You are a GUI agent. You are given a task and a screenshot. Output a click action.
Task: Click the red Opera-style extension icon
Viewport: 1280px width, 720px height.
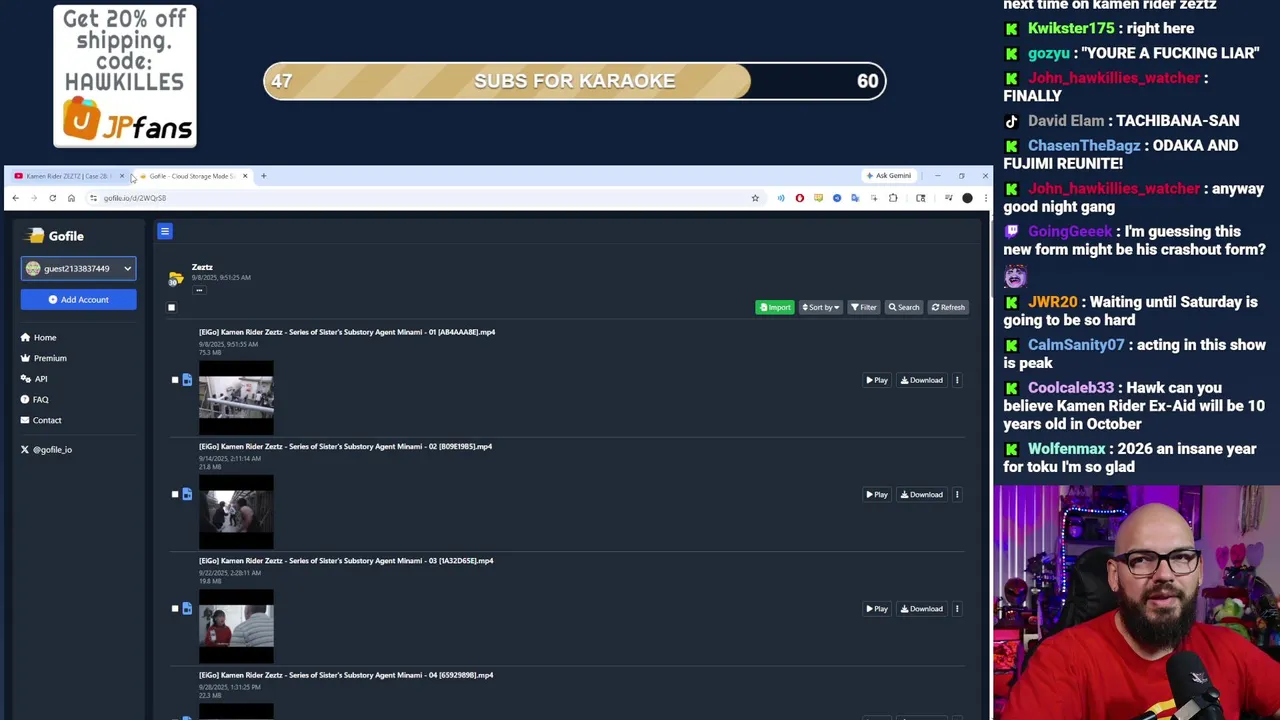point(799,198)
